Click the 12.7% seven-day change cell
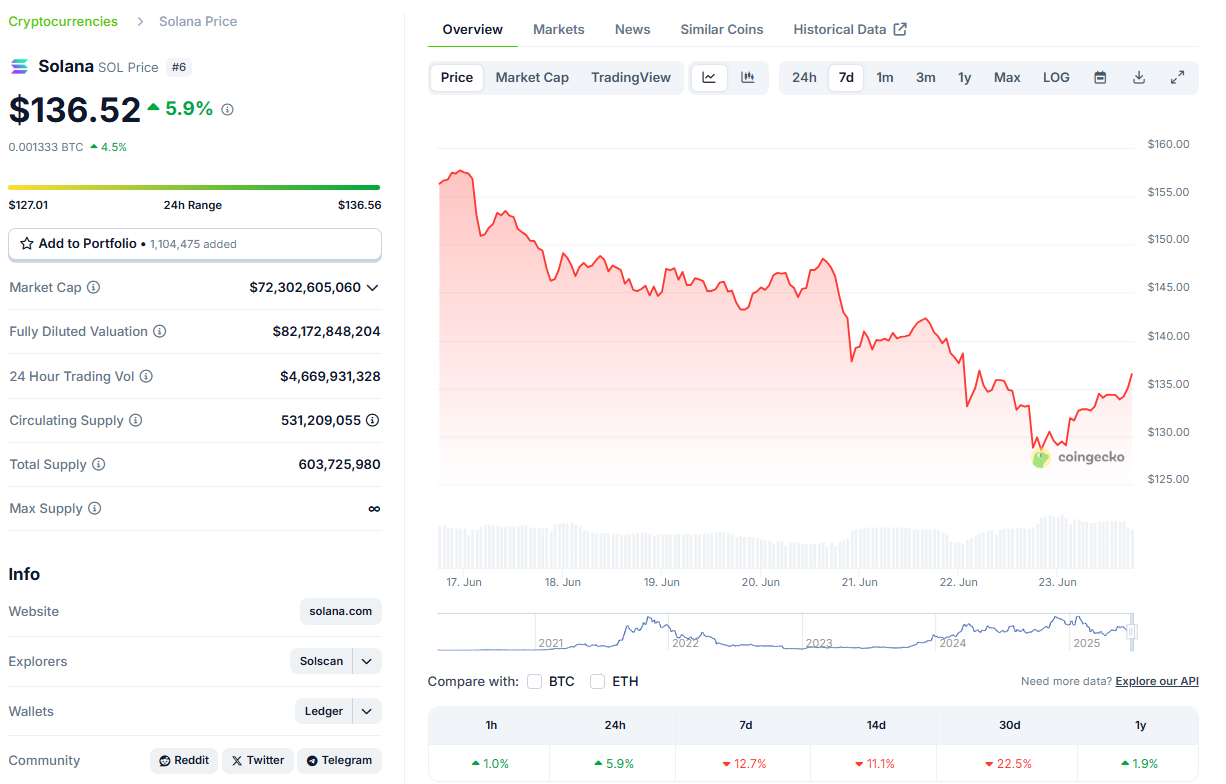The height and width of the screenshot is (784, 1226). tap(745, 764)
